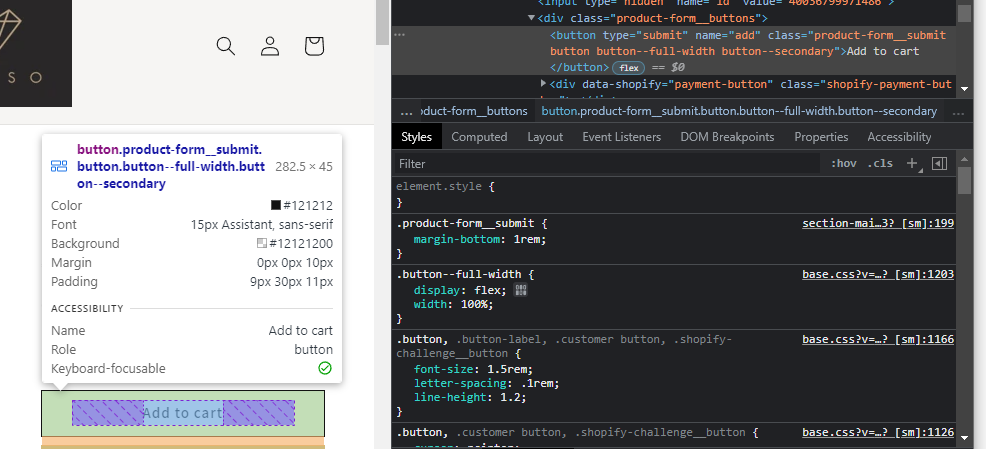This screenshot has height=449, width=986.
Task: Click the element.style rule selector
Action: pos(438,187)
